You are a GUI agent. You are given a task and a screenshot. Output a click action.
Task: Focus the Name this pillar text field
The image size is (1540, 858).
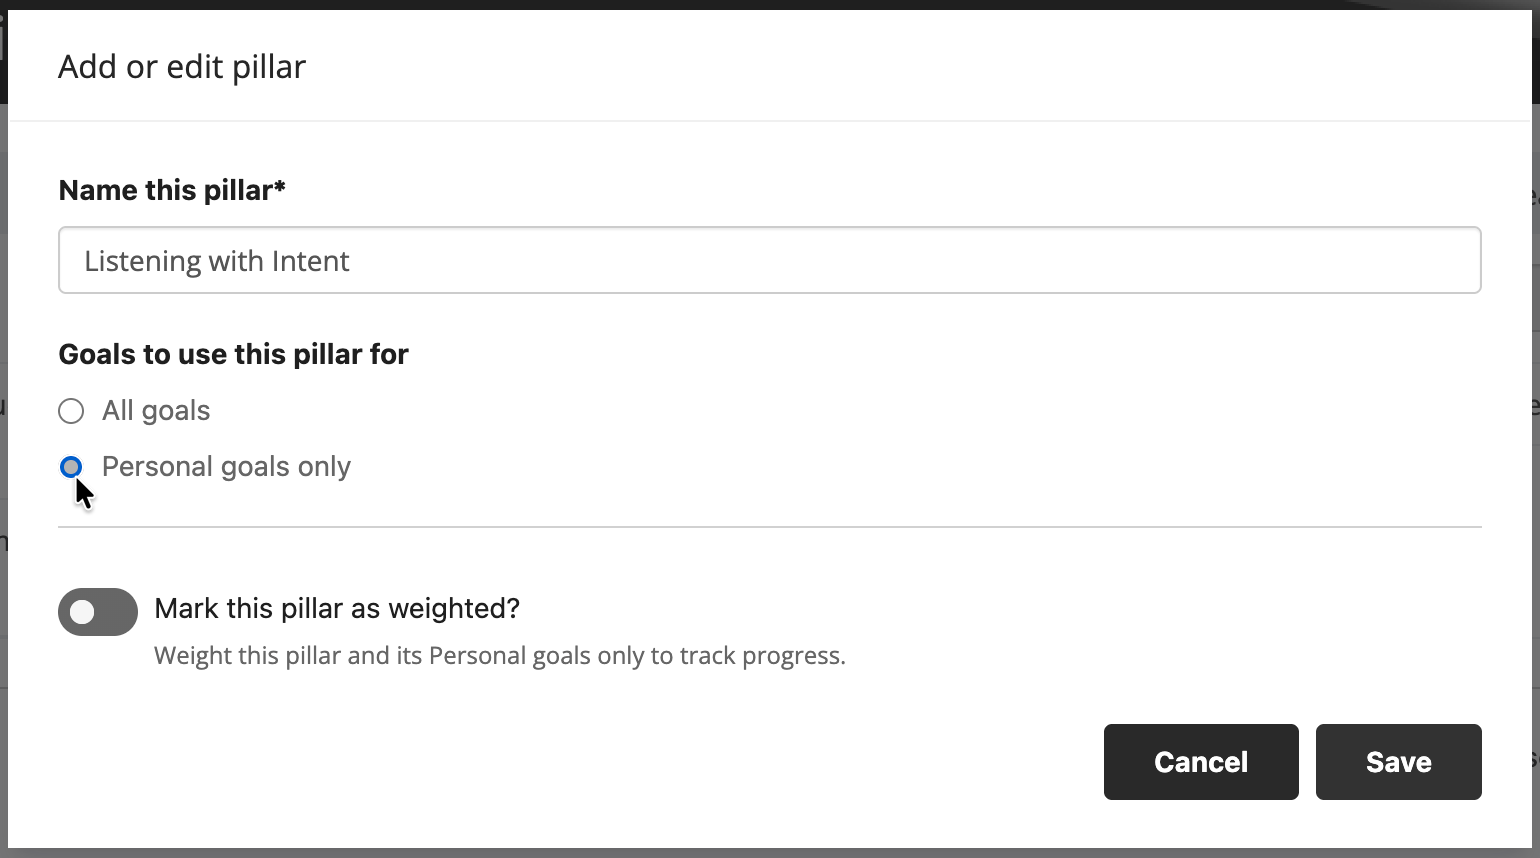(x=769, y=260)
